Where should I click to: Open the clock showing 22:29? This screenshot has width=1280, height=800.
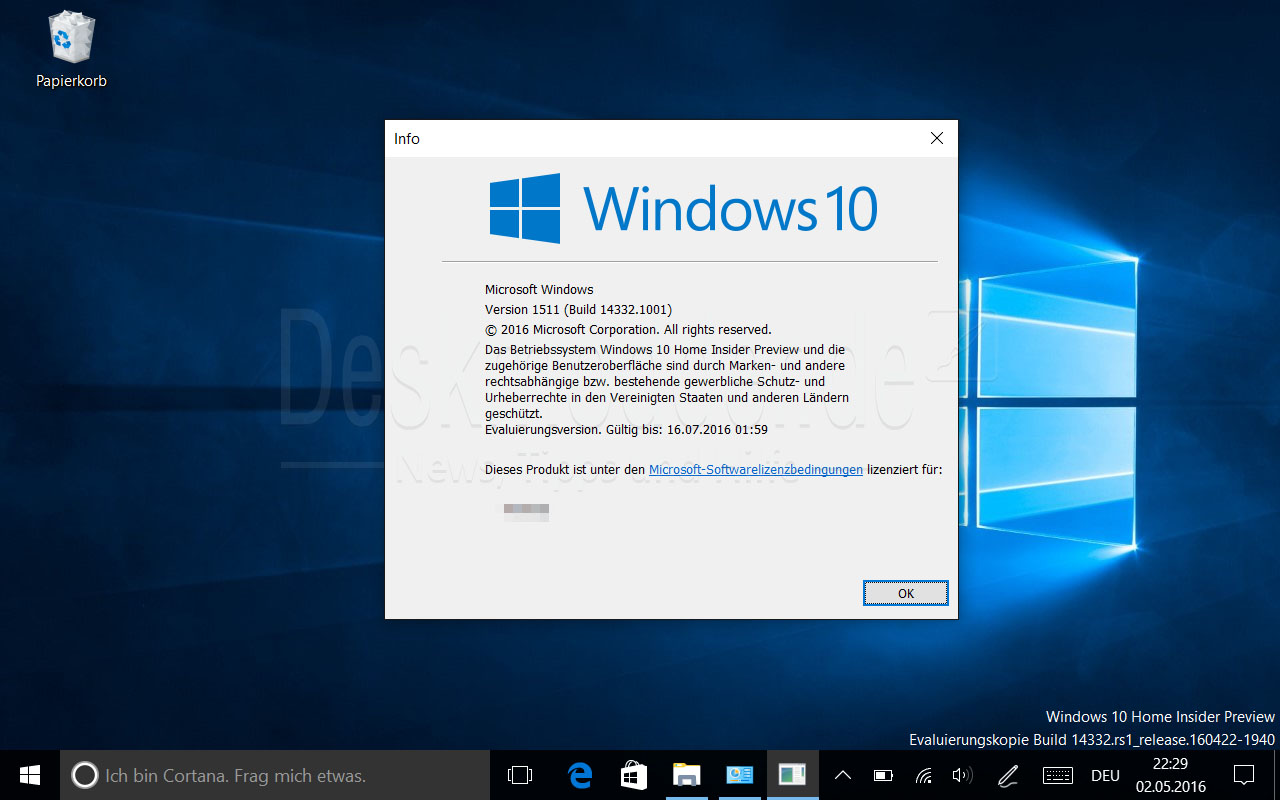1170,775
